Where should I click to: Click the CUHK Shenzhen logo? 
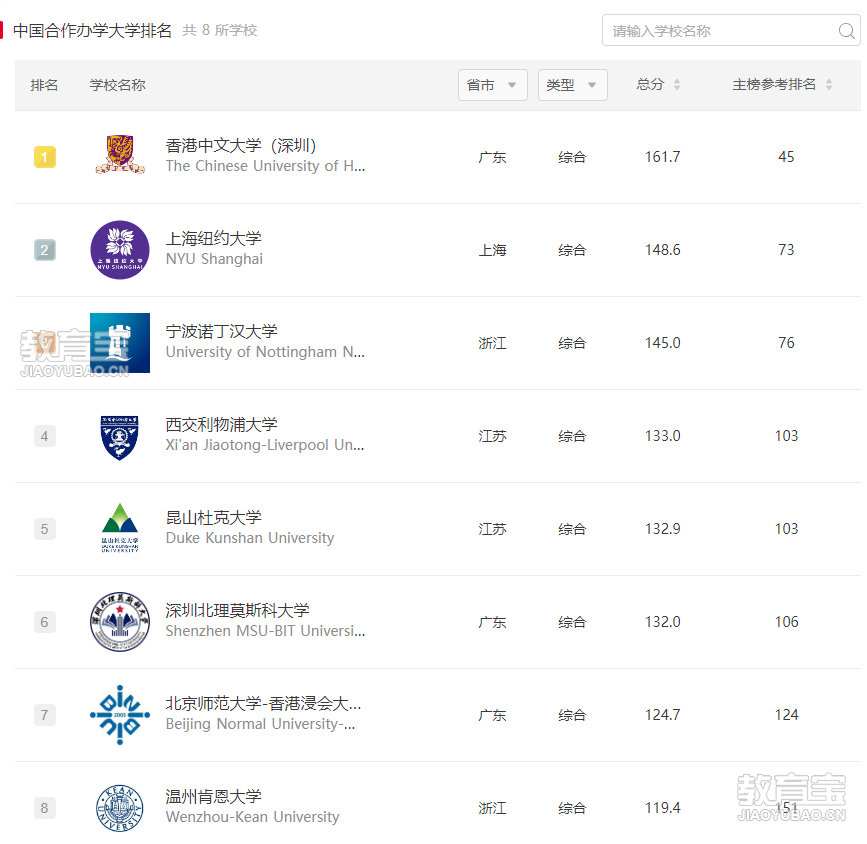pos(120,155)
